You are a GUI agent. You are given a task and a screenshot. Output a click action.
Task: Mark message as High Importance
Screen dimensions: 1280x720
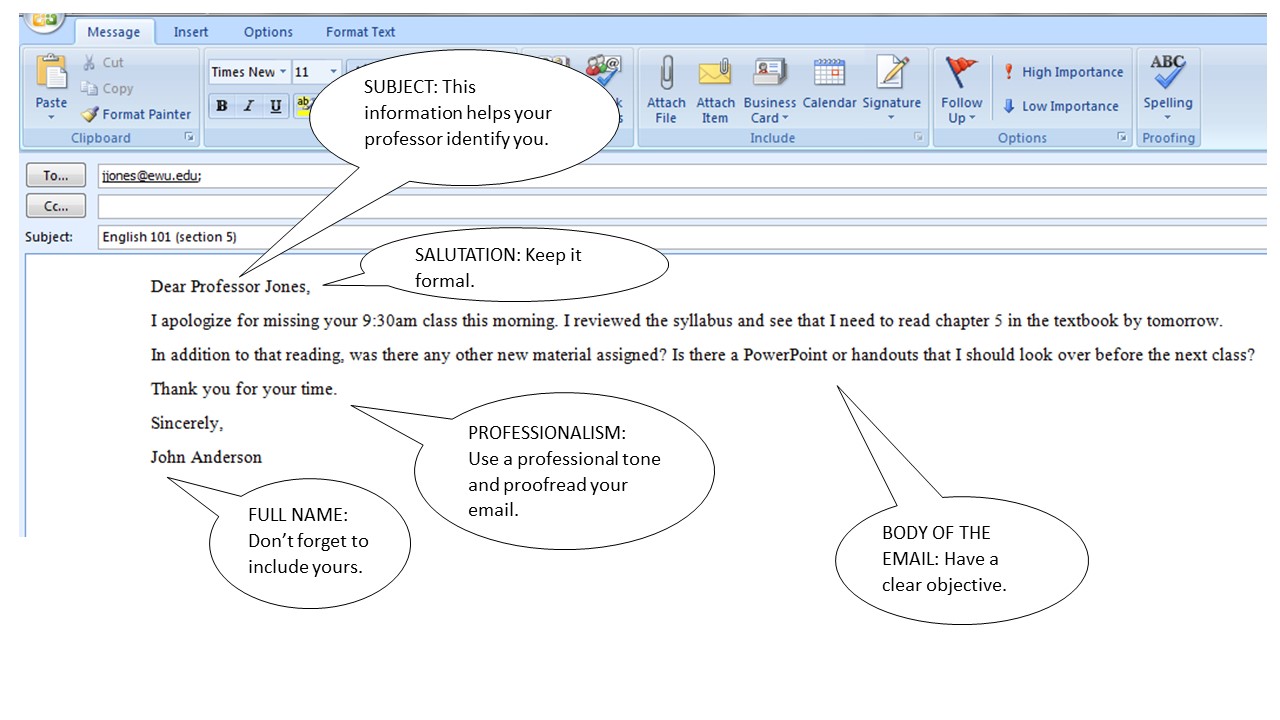(1063, 72)
